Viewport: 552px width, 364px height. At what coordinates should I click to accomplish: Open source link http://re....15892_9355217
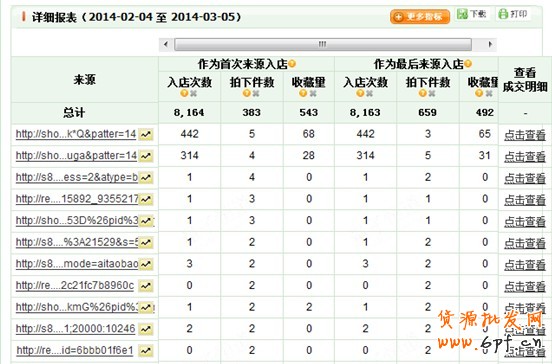[x=77, y=199]
